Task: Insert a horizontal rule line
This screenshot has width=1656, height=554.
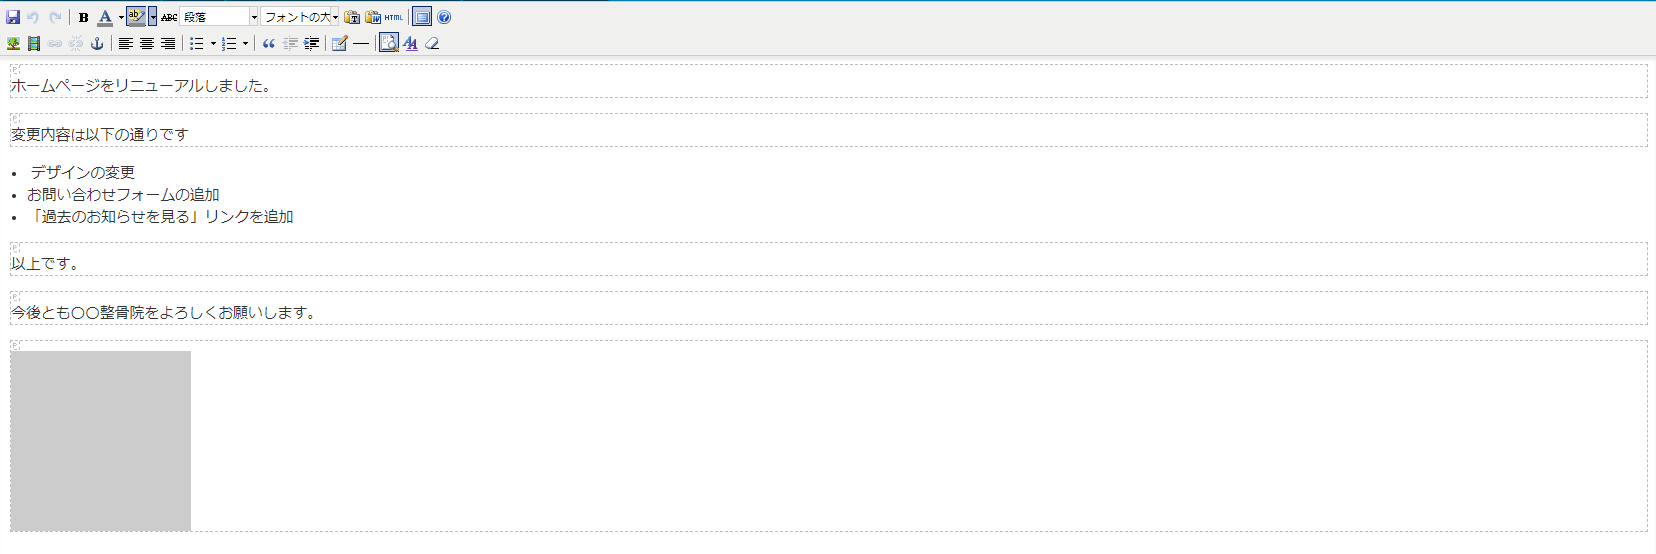Action: point(361,44)
